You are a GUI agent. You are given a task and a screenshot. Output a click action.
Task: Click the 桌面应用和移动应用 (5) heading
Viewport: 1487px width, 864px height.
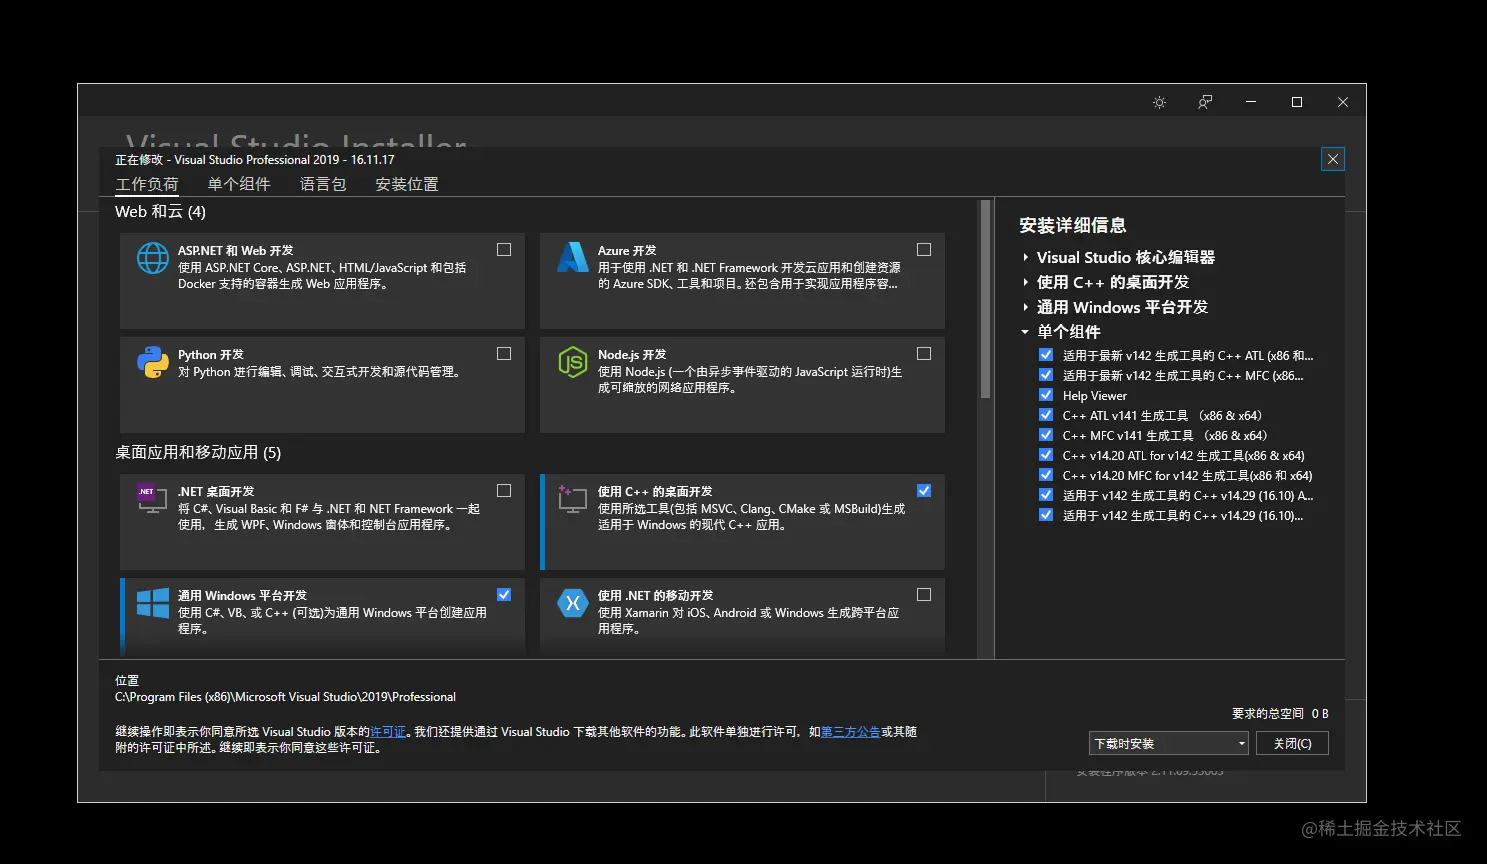[x=198, y=453]
